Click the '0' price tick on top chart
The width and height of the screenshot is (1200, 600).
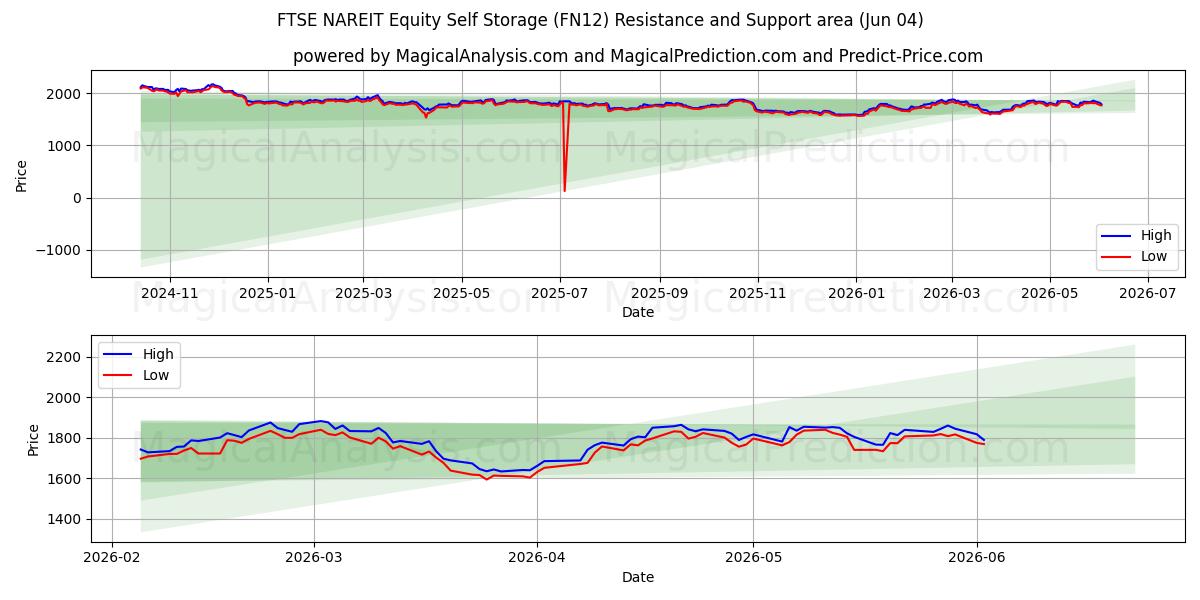point(78,198)
